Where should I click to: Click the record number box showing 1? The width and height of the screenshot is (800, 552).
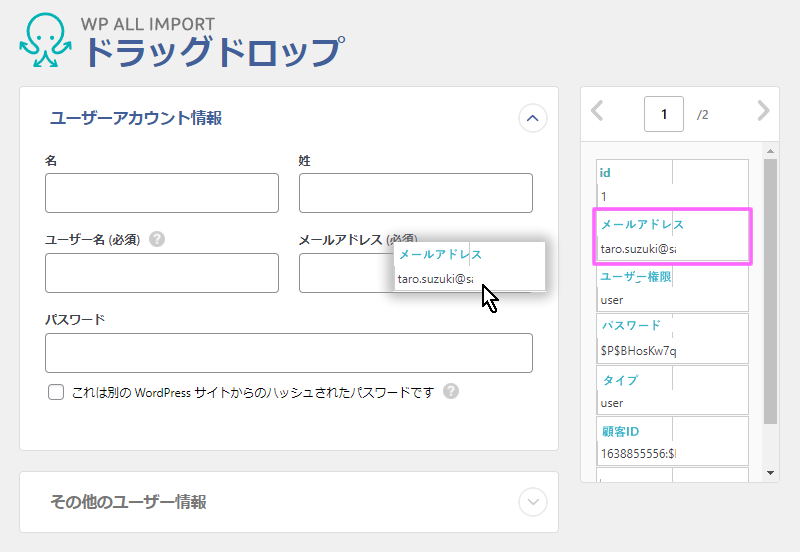pos(664,114)
